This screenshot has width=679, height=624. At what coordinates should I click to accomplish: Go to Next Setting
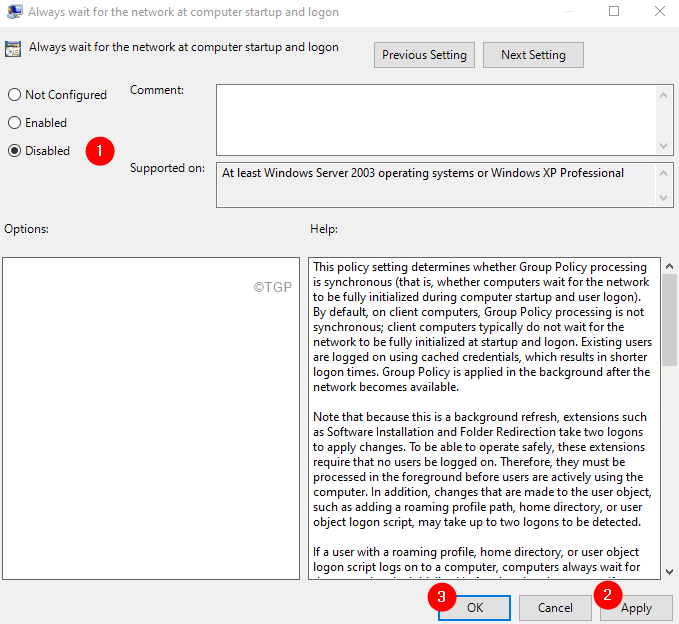(533, 55)
